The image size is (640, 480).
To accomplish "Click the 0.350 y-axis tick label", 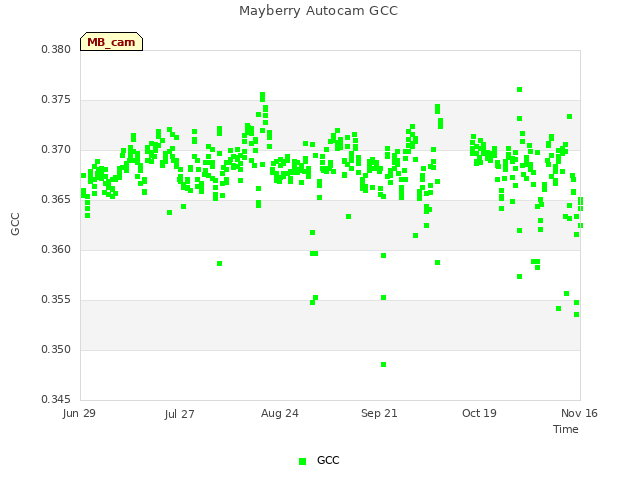I will tap(56, 349).
